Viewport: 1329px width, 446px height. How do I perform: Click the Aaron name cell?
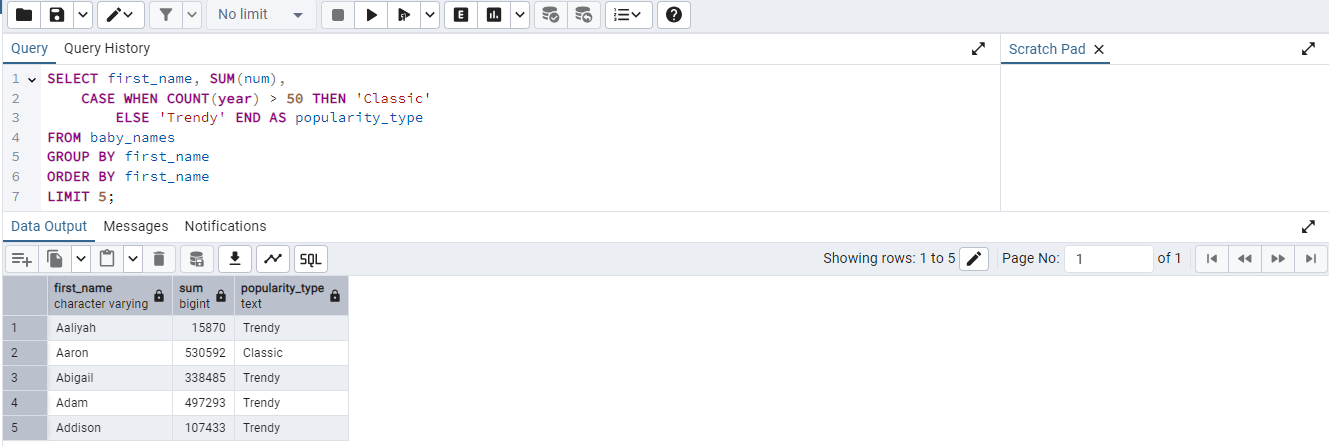point(110,353)
